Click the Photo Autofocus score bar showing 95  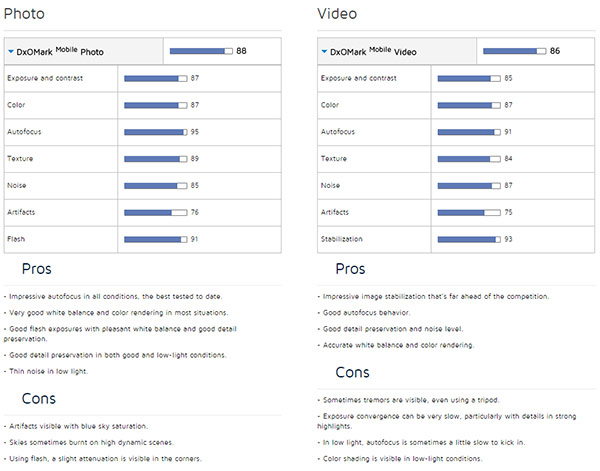156,132
